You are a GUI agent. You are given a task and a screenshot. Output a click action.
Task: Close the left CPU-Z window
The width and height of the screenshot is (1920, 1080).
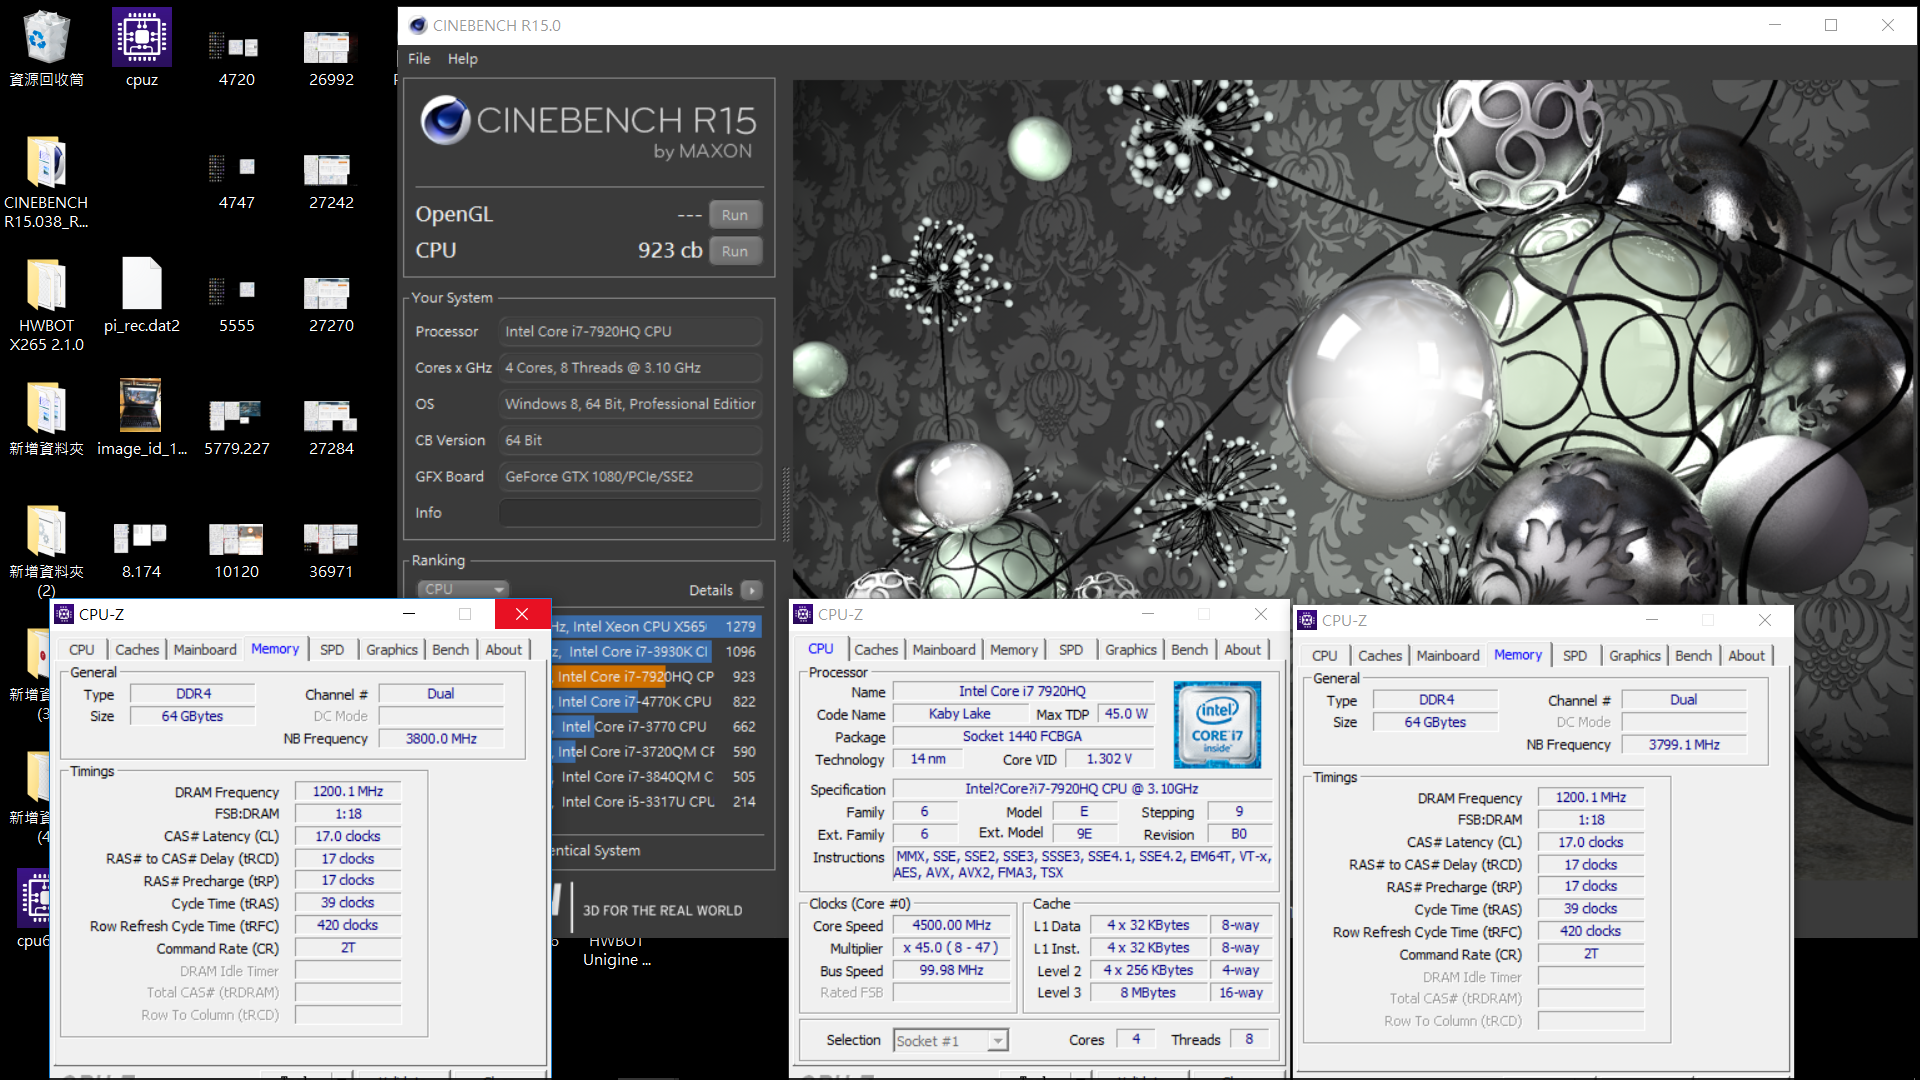522,614
